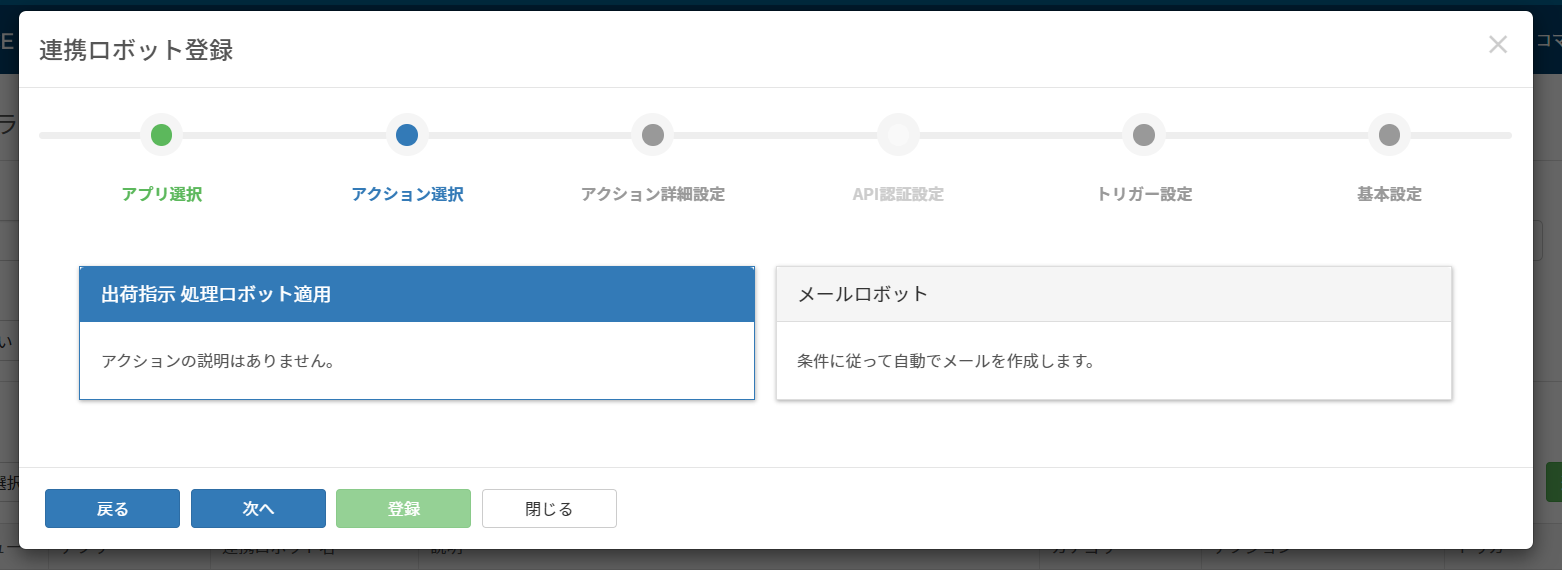Click the アクションの説明はありません description text
The height and width of the screenshot is (570, 1562).
(x=218, y=360)
